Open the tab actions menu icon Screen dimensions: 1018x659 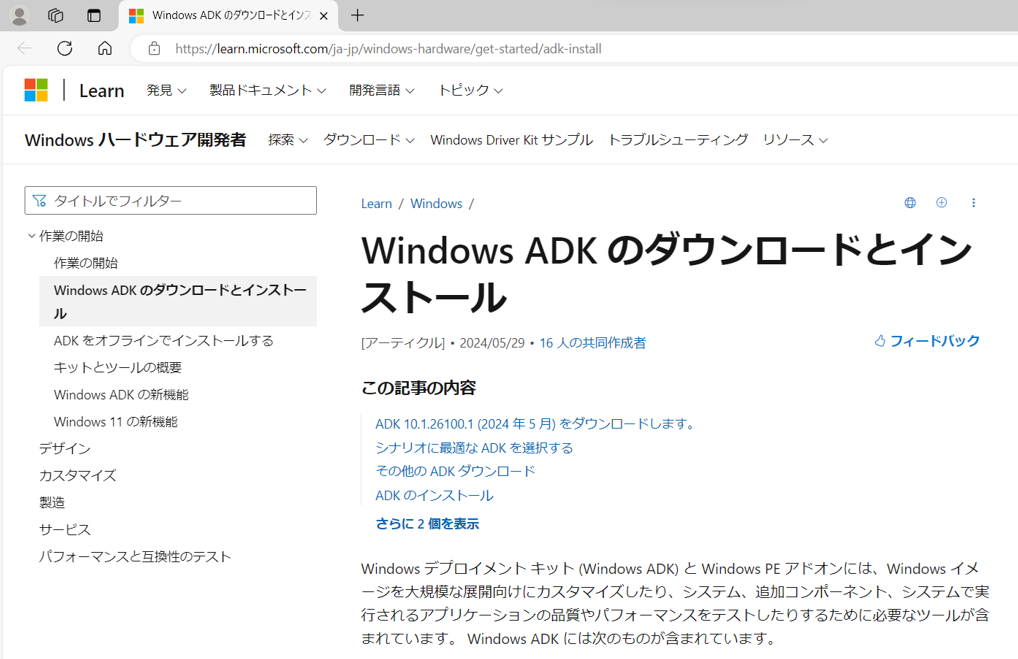[94, 16]
